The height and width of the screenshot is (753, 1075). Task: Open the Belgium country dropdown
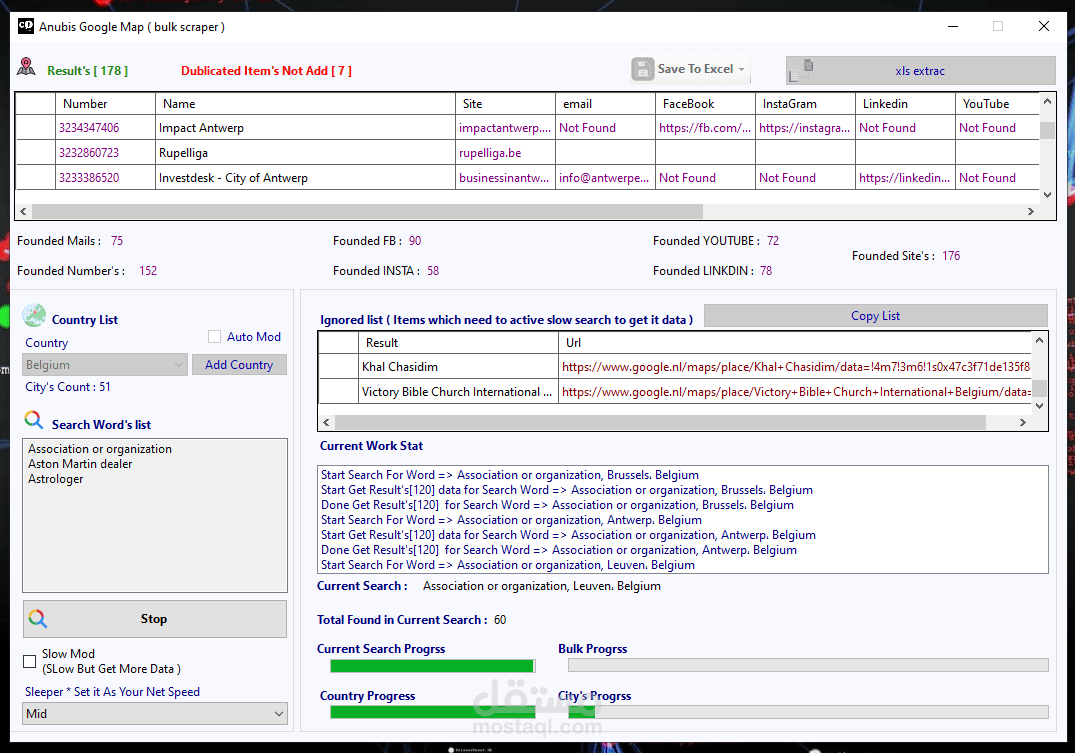(105, 365)
